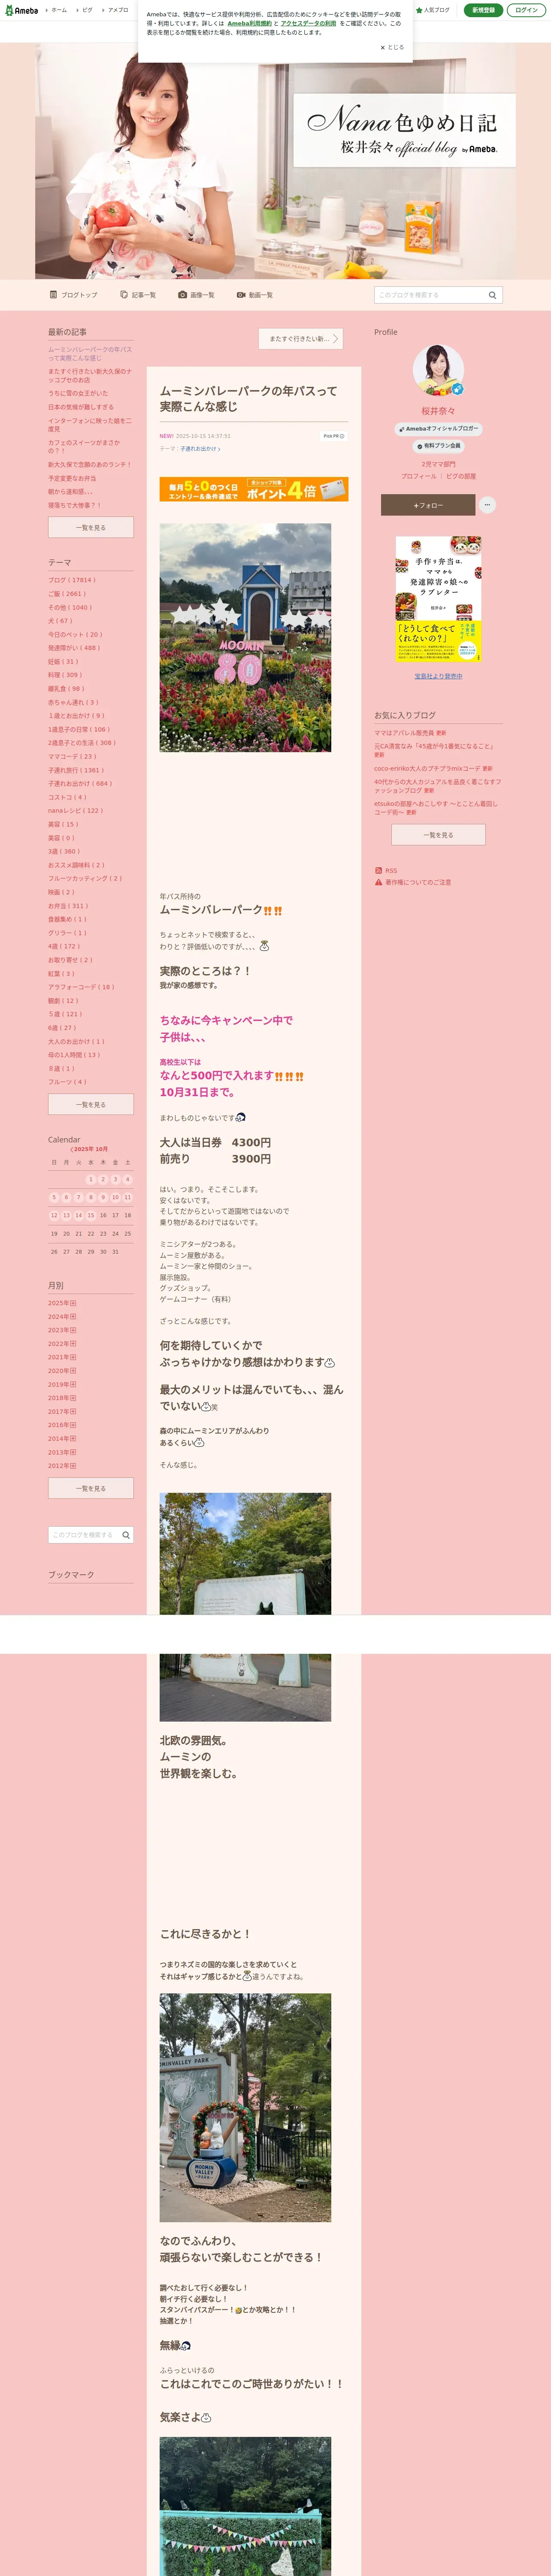Open the three-dot more options next to follow
Viewport: 551px width, 2576px height.
(487, 505)
